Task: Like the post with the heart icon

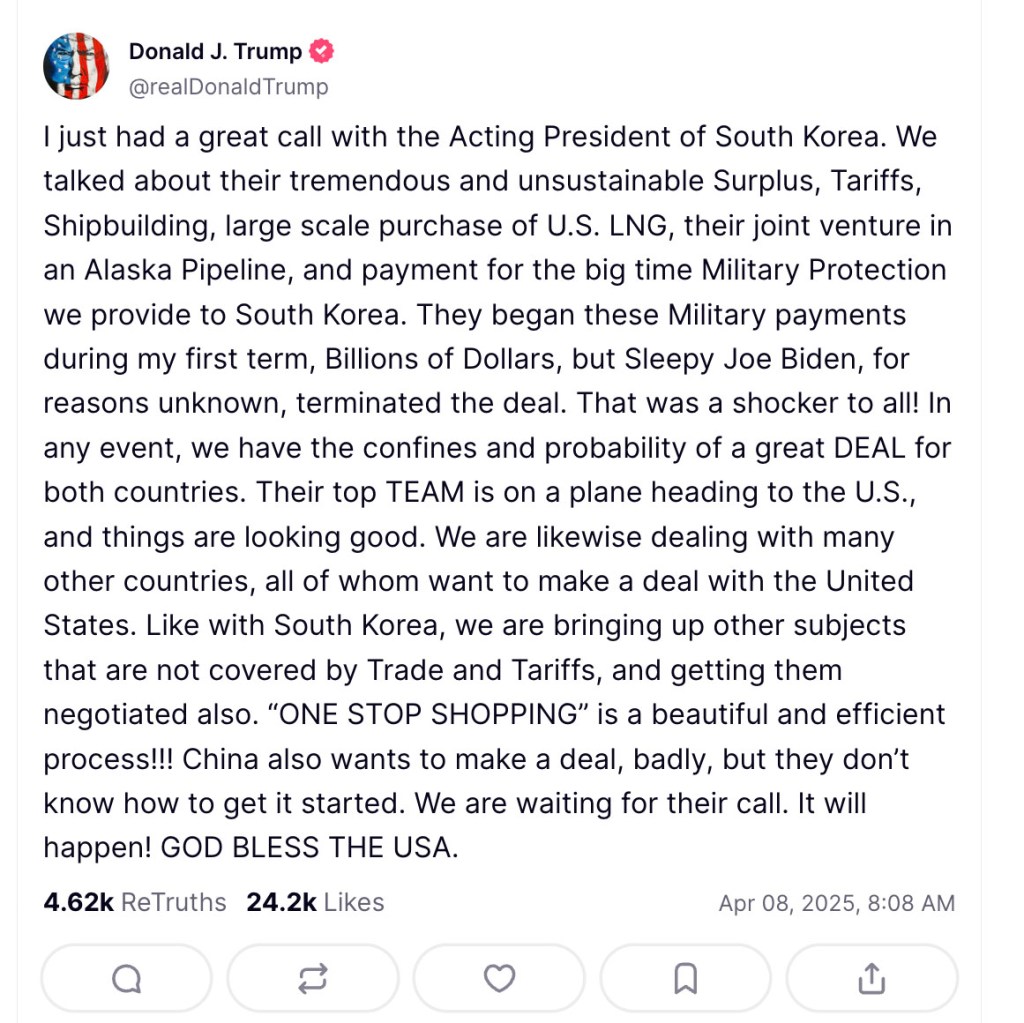Action: click(500, 979)
